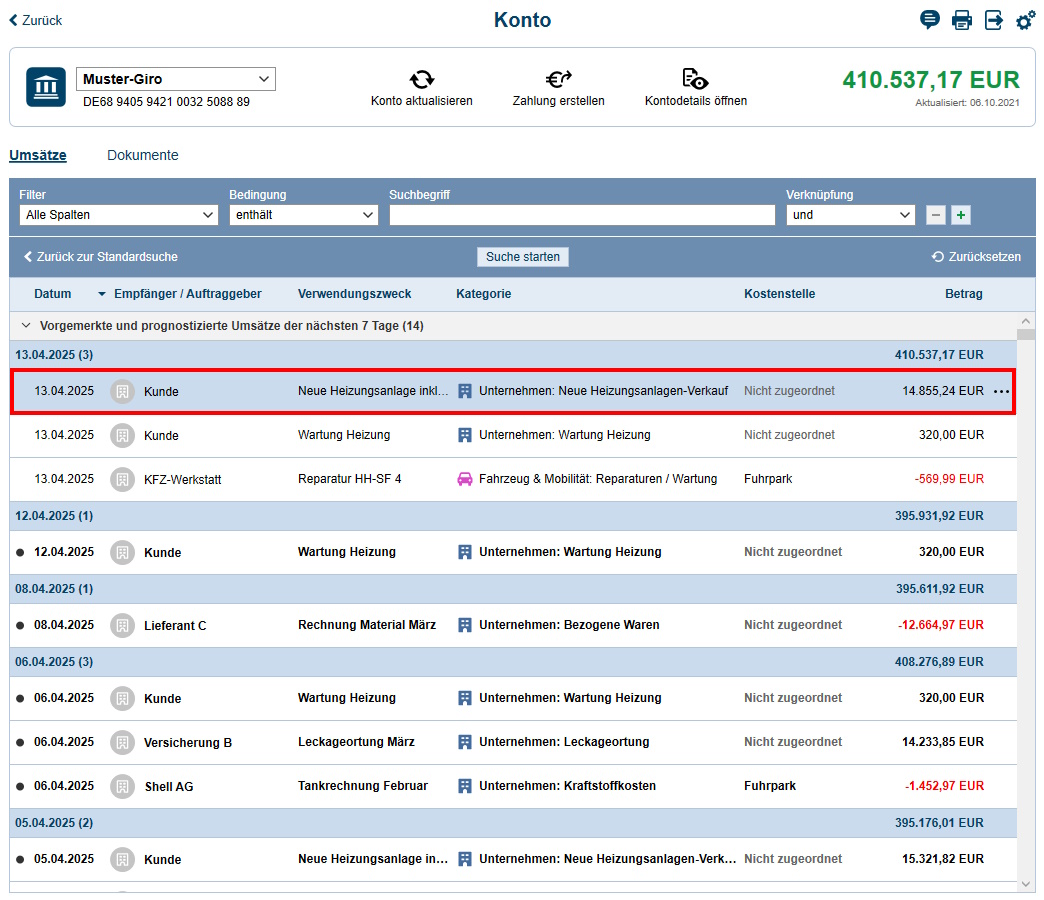1044x900 pixels.
Task: Click category icon of Leckageortung row
Action: click(x=465, y=742)
